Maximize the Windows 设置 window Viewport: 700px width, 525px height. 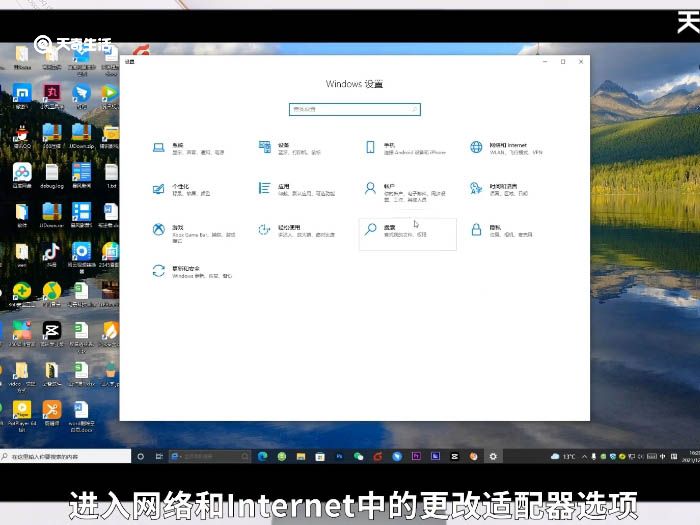pos(563,62)
